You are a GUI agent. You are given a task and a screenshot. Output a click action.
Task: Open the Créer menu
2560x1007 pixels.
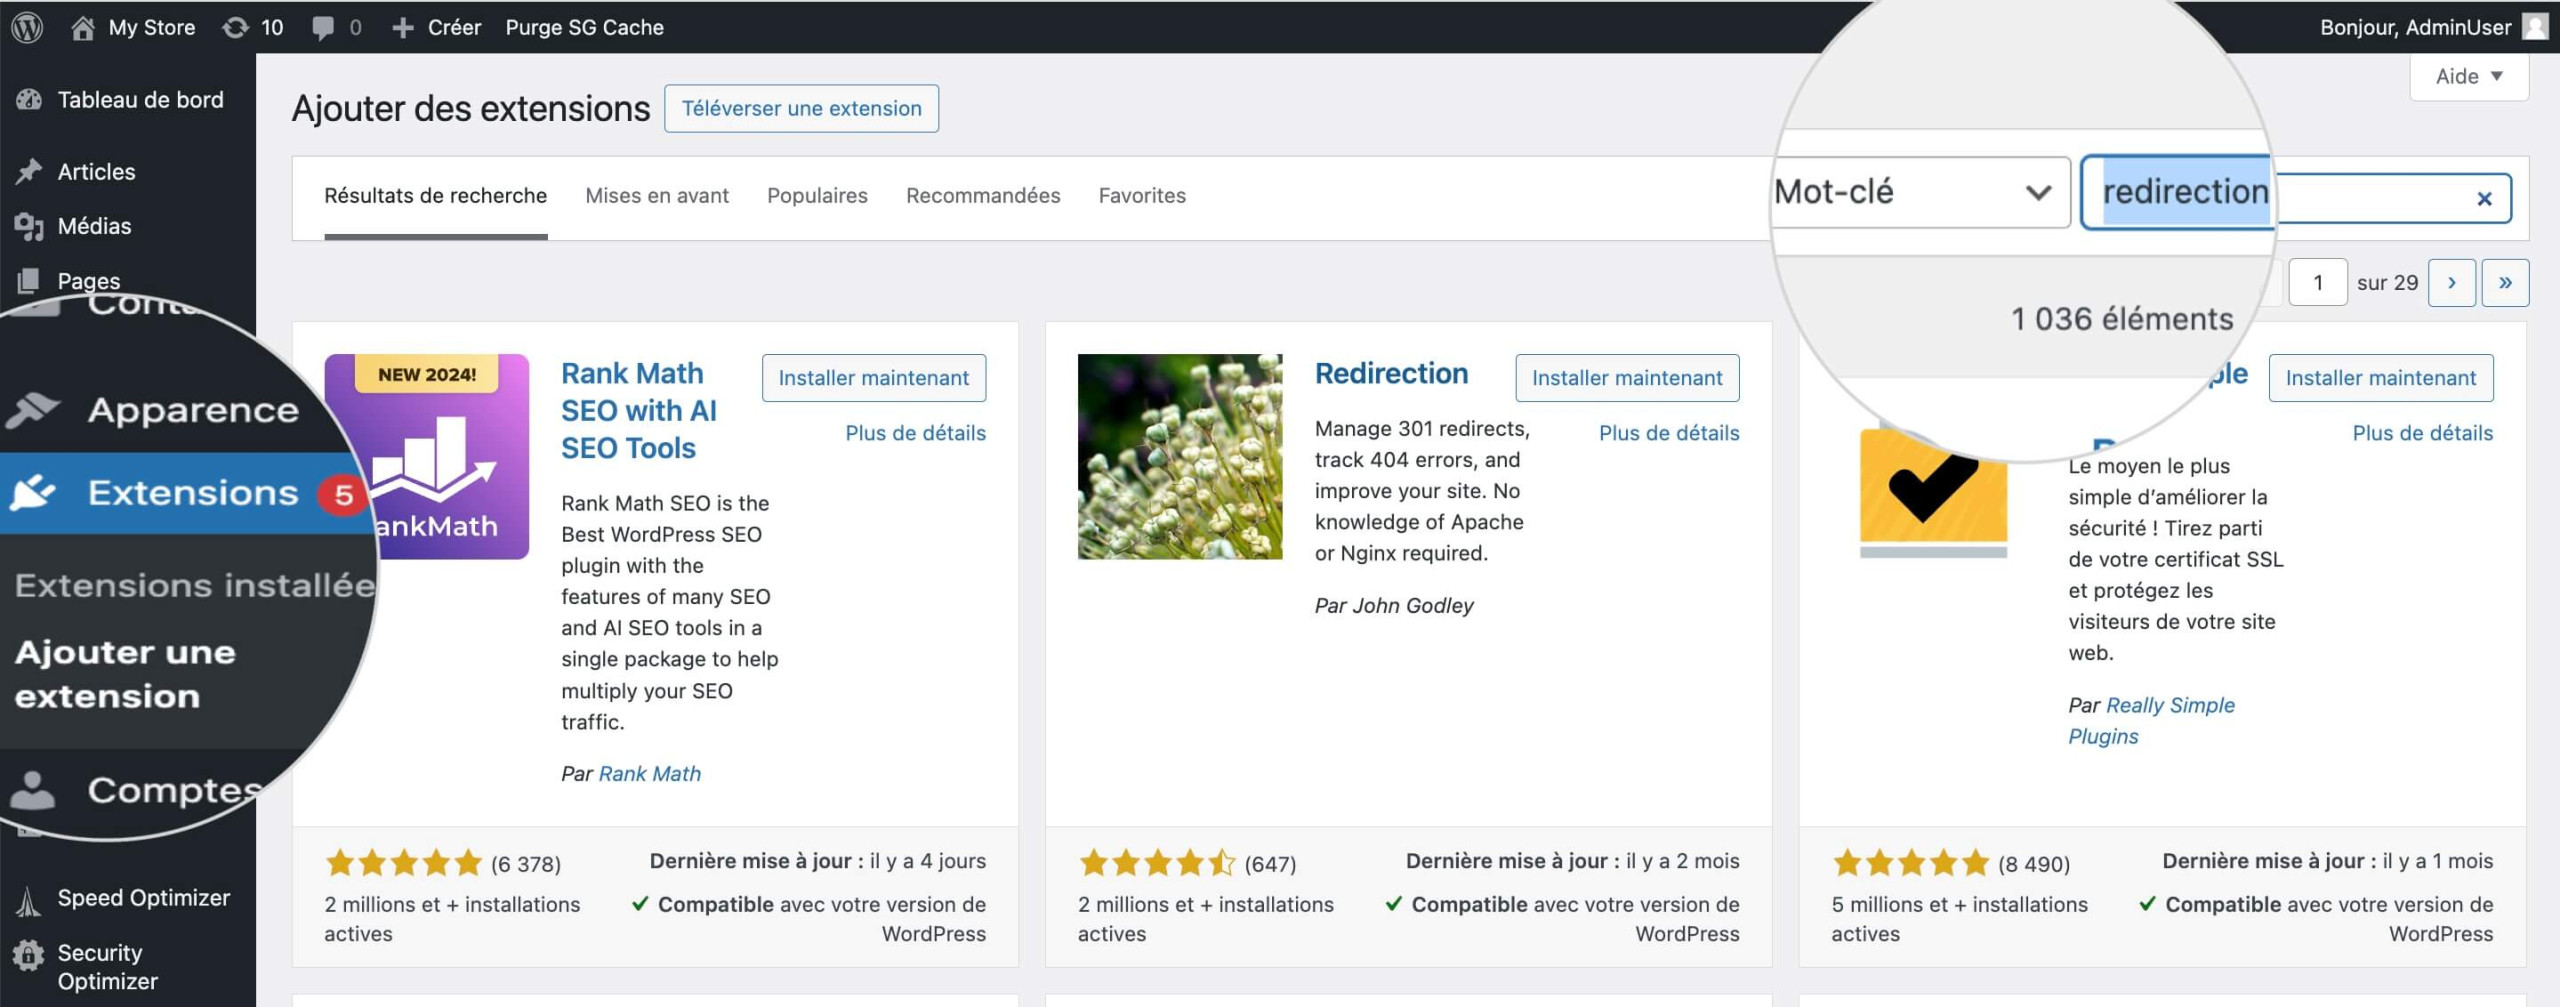(454, 27)
